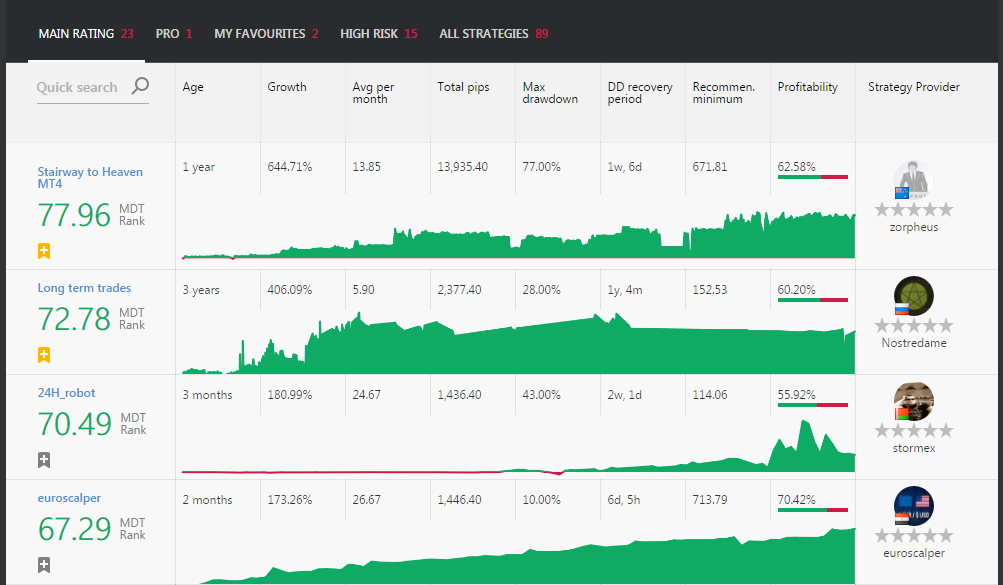This screenshot has width=1003, height=585.
Task: Click the star rating under zorpheus avatar
Action: pos(913,209)
